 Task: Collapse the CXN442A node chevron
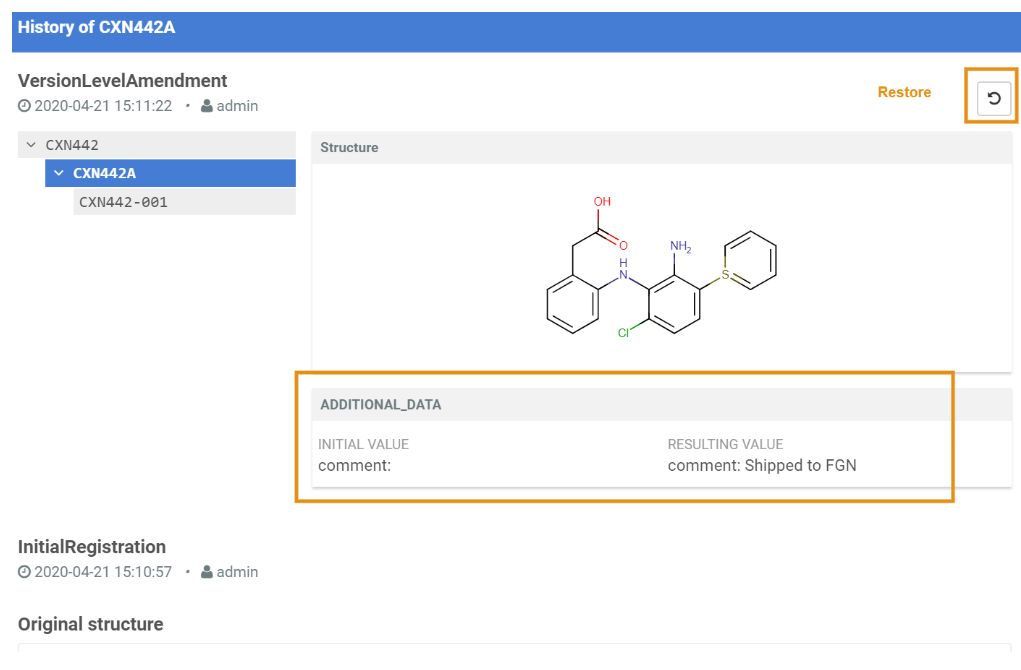59,173
